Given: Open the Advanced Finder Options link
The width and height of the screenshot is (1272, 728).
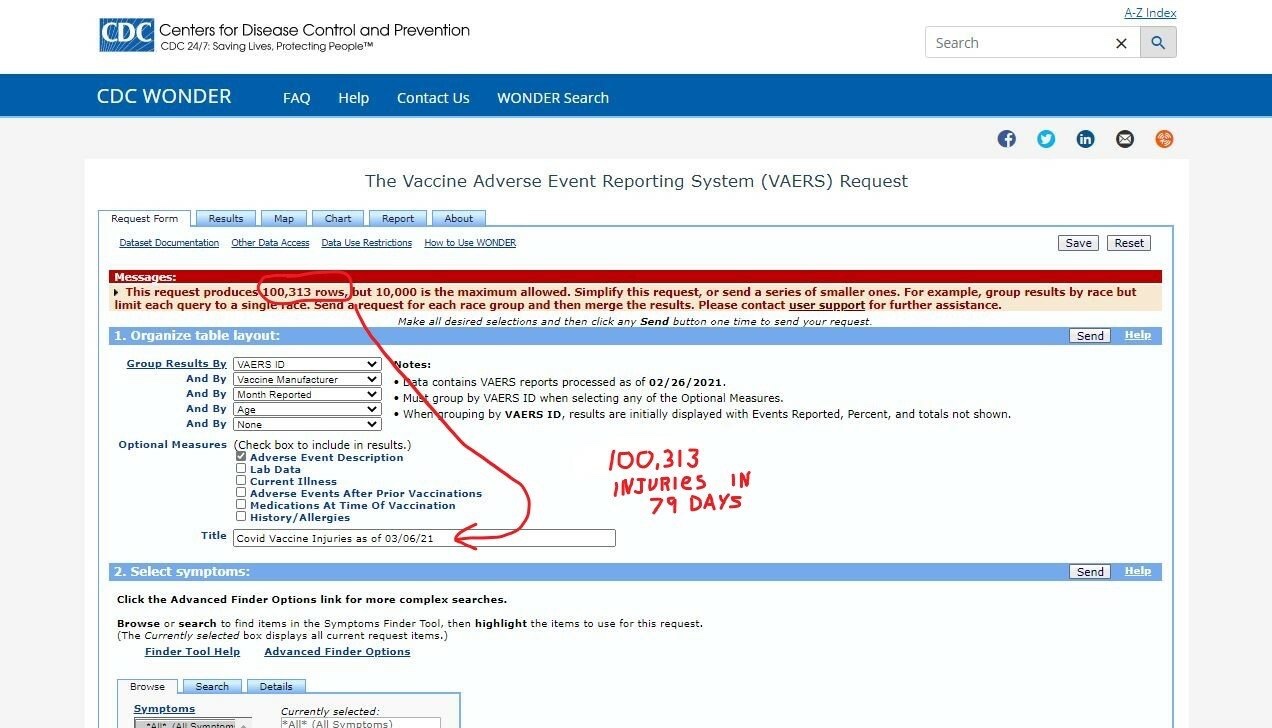Looking at the screenshot, I should click(x=337, y=652).
